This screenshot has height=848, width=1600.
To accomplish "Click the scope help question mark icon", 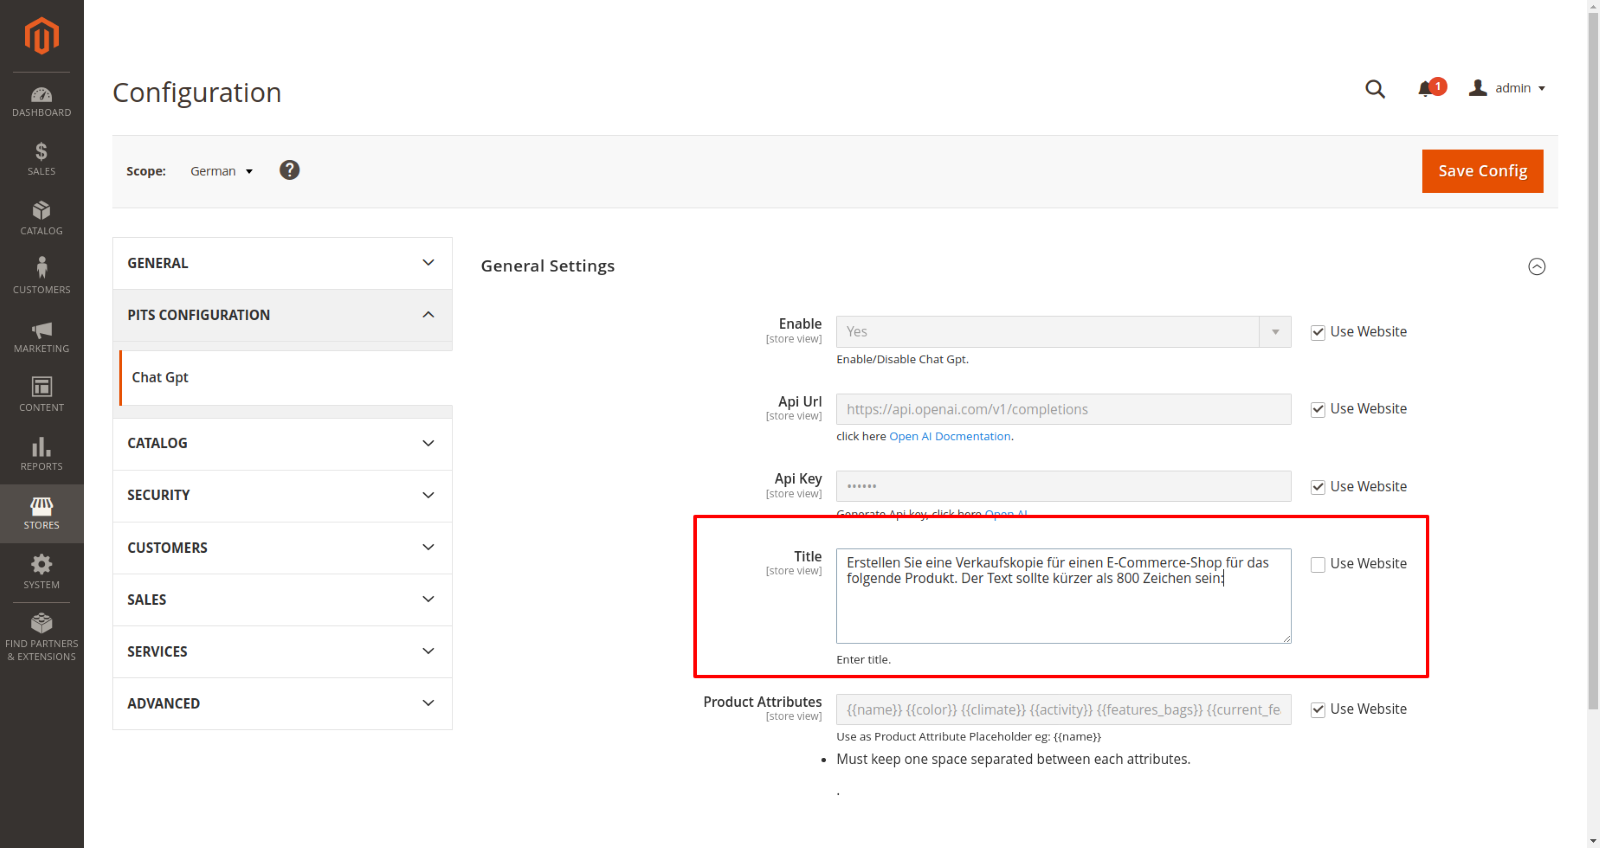I will point(289,170).
